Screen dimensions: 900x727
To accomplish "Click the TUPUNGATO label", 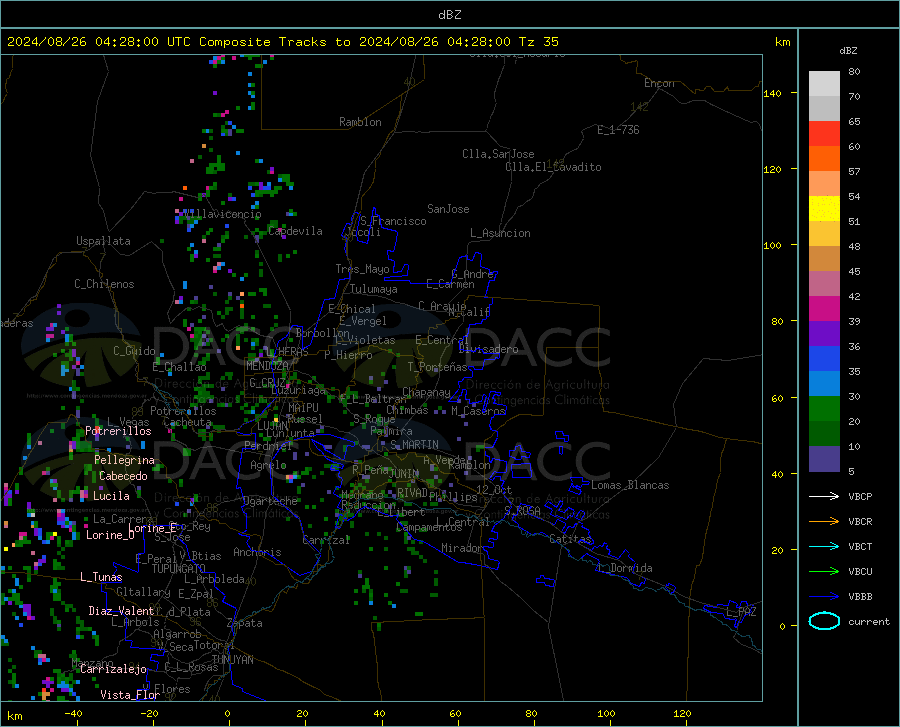I will tap(179, 569).
